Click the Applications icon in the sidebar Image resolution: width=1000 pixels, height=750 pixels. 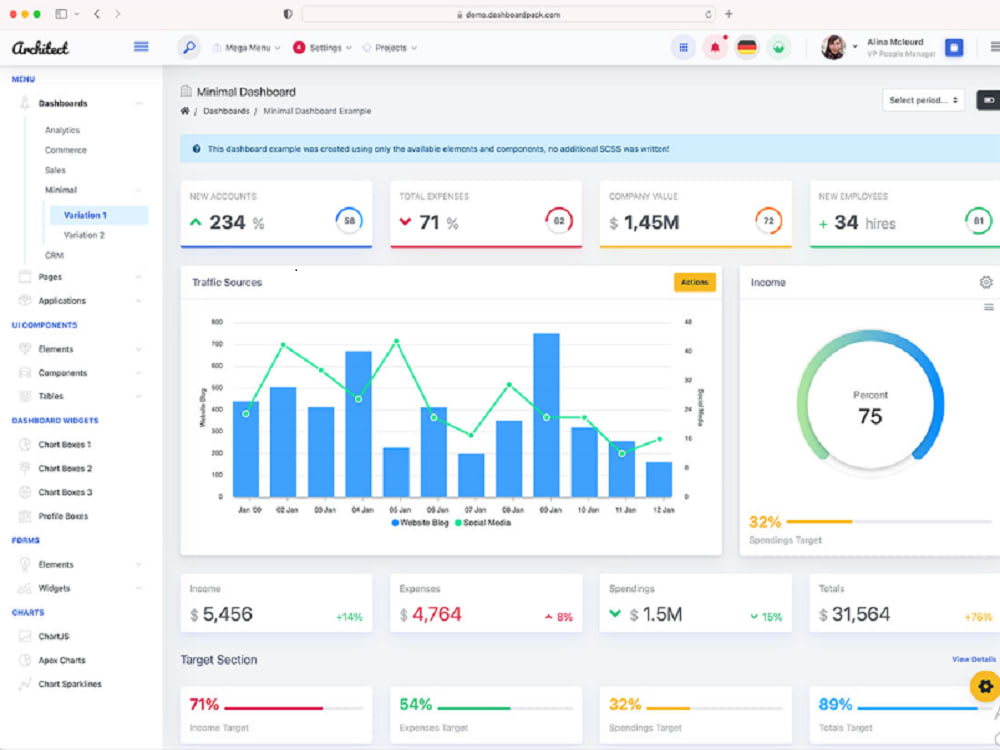click(x=25, y=300)
